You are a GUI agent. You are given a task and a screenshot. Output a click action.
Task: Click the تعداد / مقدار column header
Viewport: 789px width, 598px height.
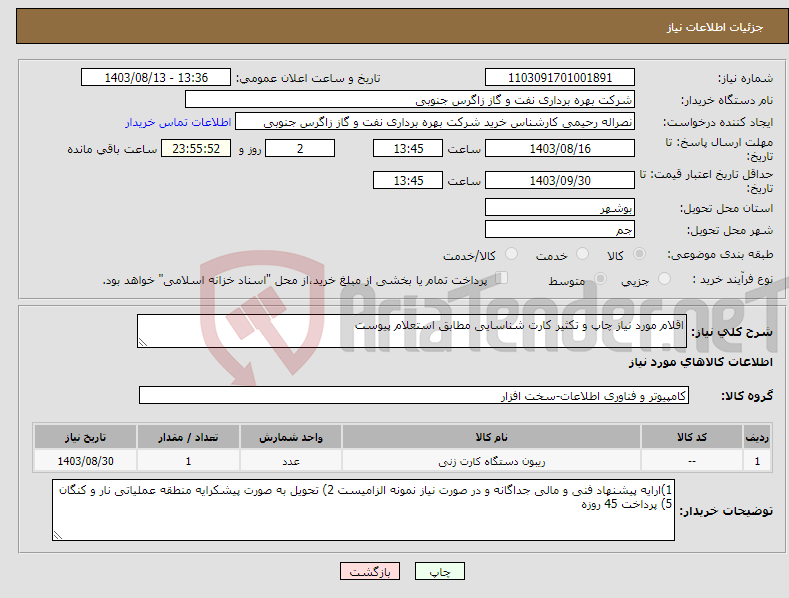click(x=188, y=437)
